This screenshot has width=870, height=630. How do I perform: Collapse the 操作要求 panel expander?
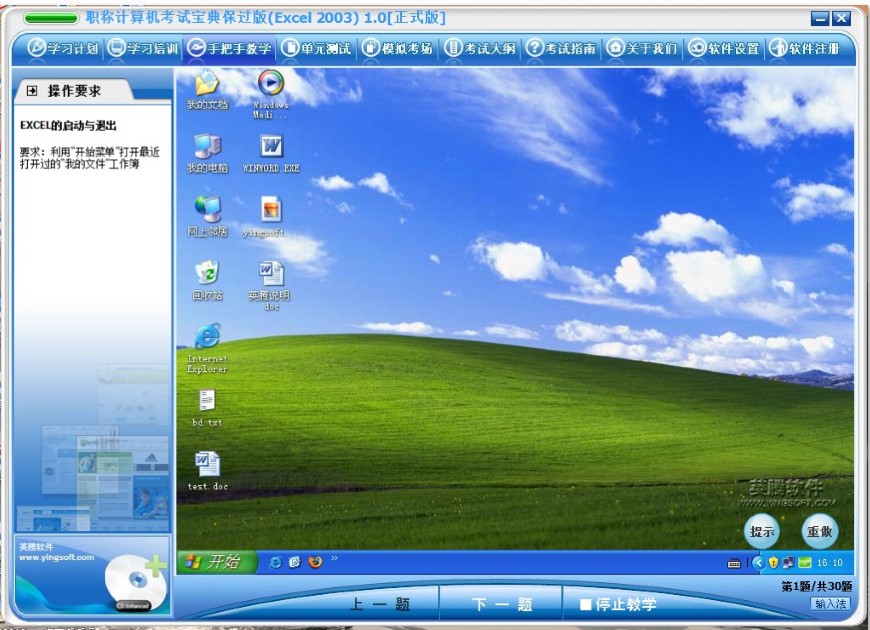(x=32, y=90)
